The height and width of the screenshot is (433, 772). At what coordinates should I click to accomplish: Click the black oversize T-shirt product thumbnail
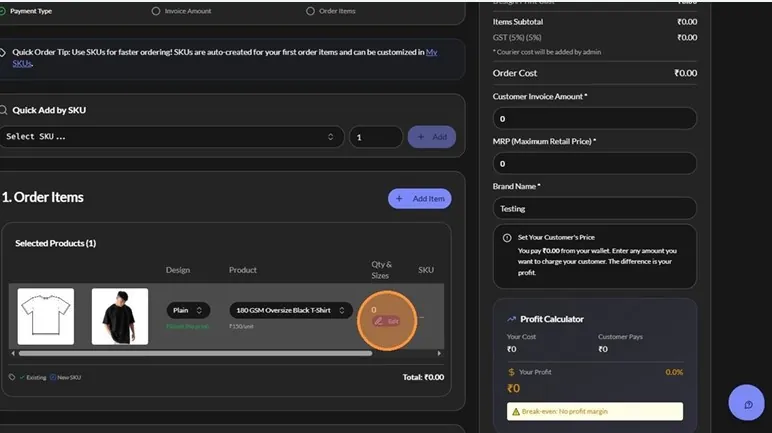pyautogui.click(x=120, y=316)
